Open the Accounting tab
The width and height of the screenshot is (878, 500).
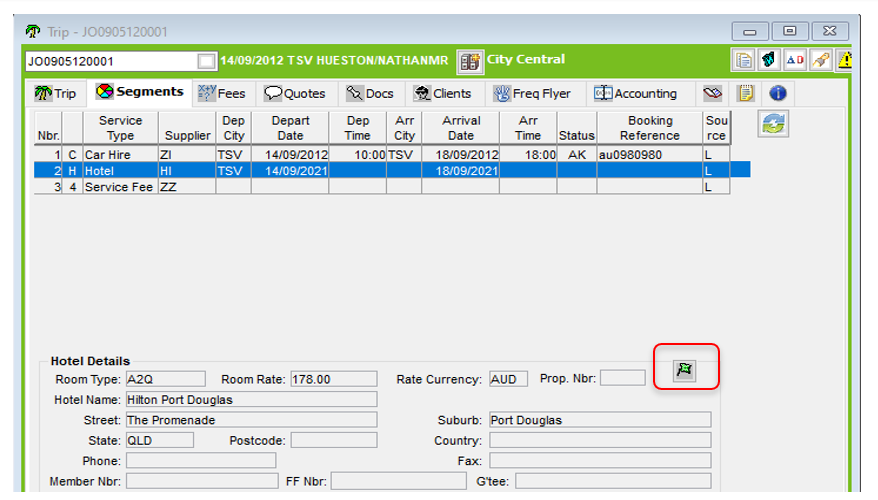tap(635, 93)
